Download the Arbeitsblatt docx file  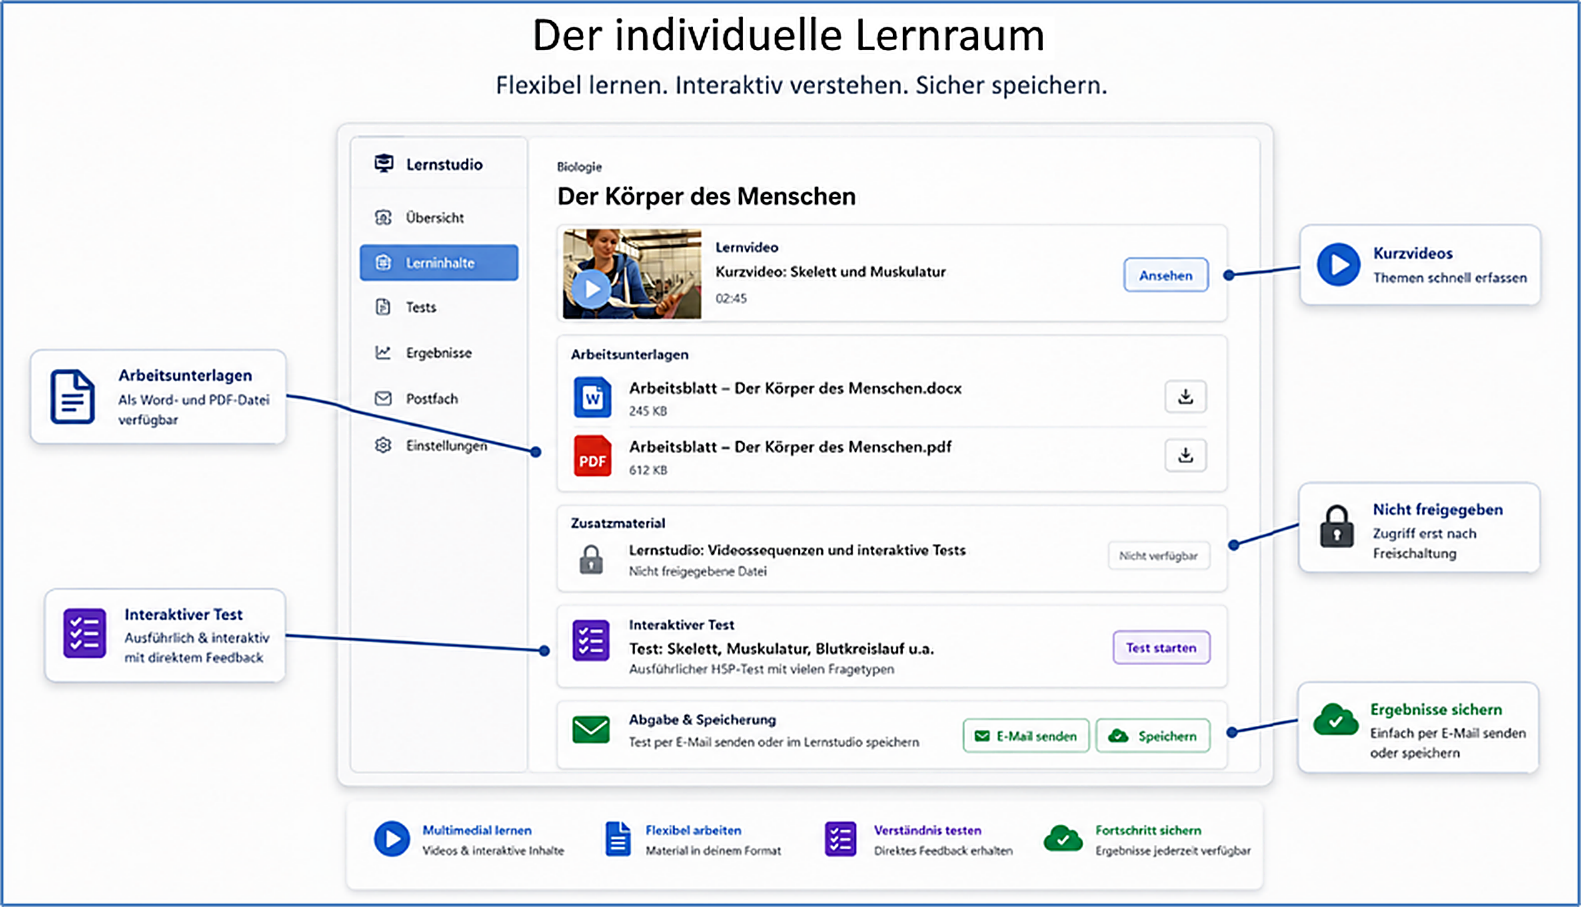[x=1185, y=397]
